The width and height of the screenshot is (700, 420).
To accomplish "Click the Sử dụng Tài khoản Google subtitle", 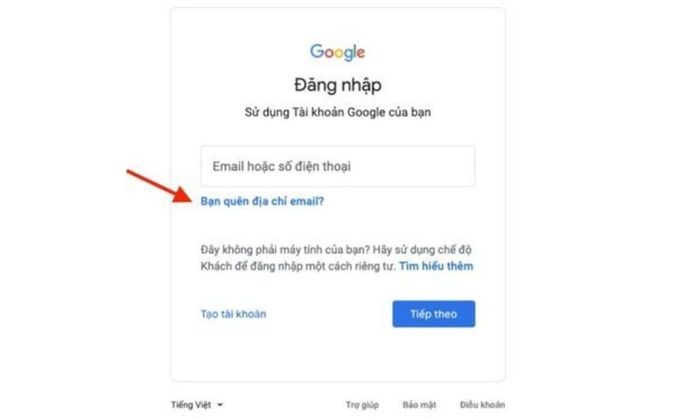I will pos(338,112).
